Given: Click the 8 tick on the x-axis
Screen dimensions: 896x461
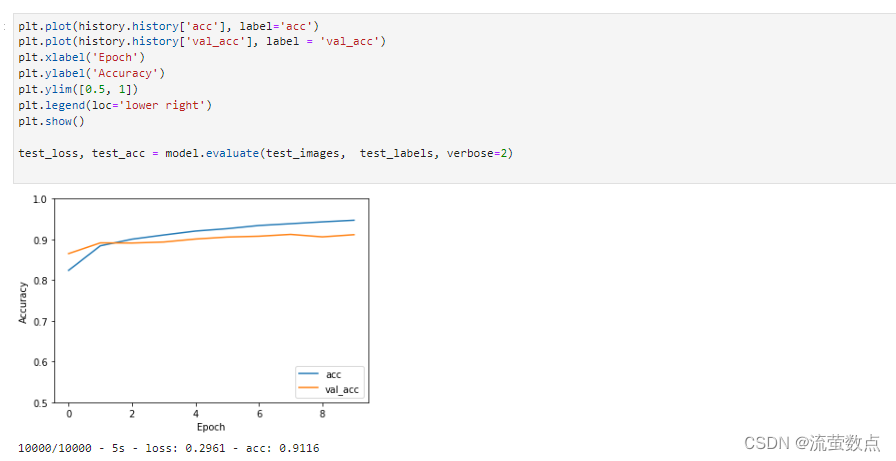Looking at the screenshot, I should tap(322, 412).
